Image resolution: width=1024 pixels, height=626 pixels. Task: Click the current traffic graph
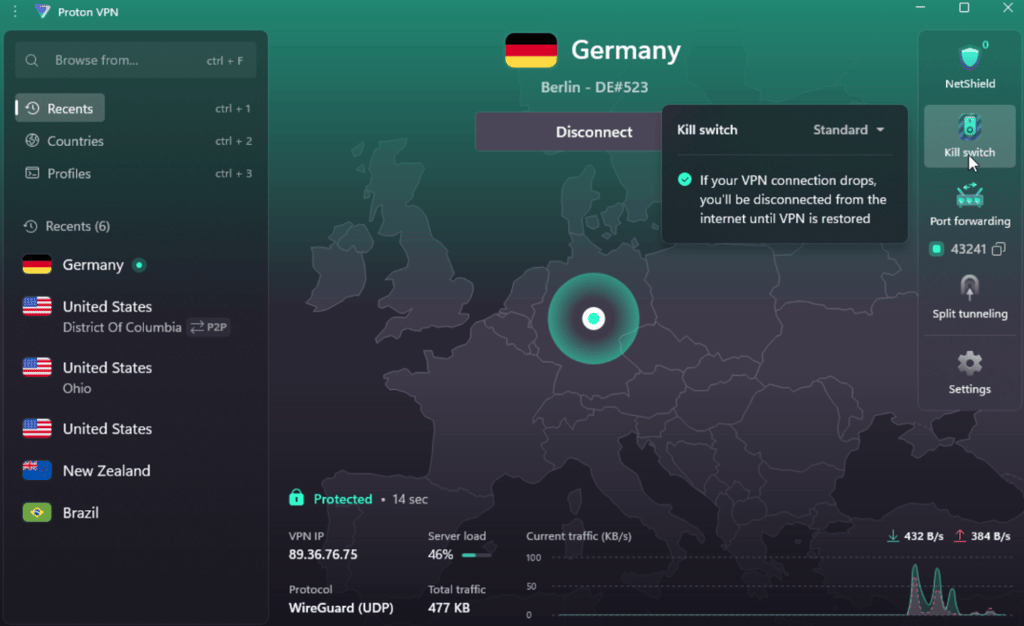(781, 586)
